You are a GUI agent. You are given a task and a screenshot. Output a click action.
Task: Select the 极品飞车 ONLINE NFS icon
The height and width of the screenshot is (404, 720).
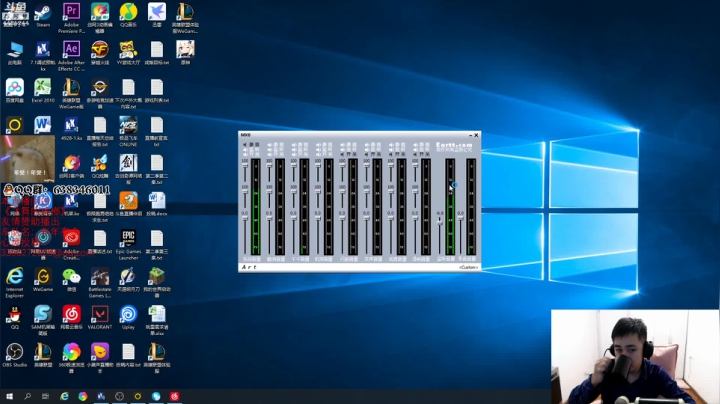pyautogui.click(x=128, y=131)
